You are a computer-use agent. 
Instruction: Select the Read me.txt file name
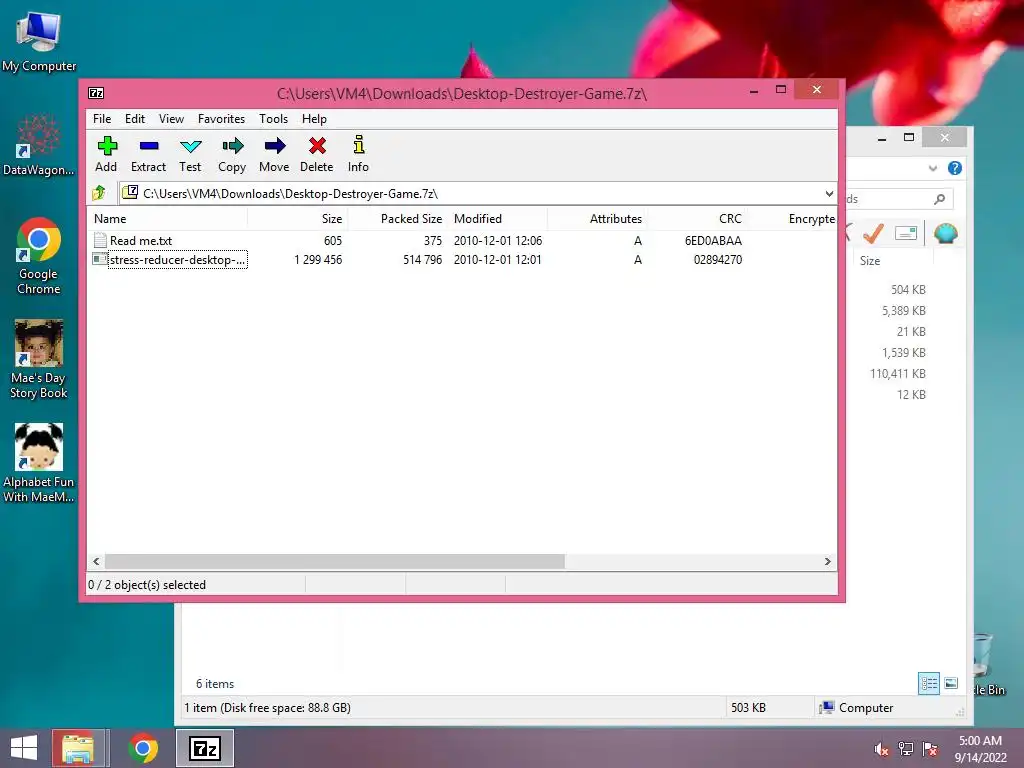pyautogui.click(x=140, y=240)
